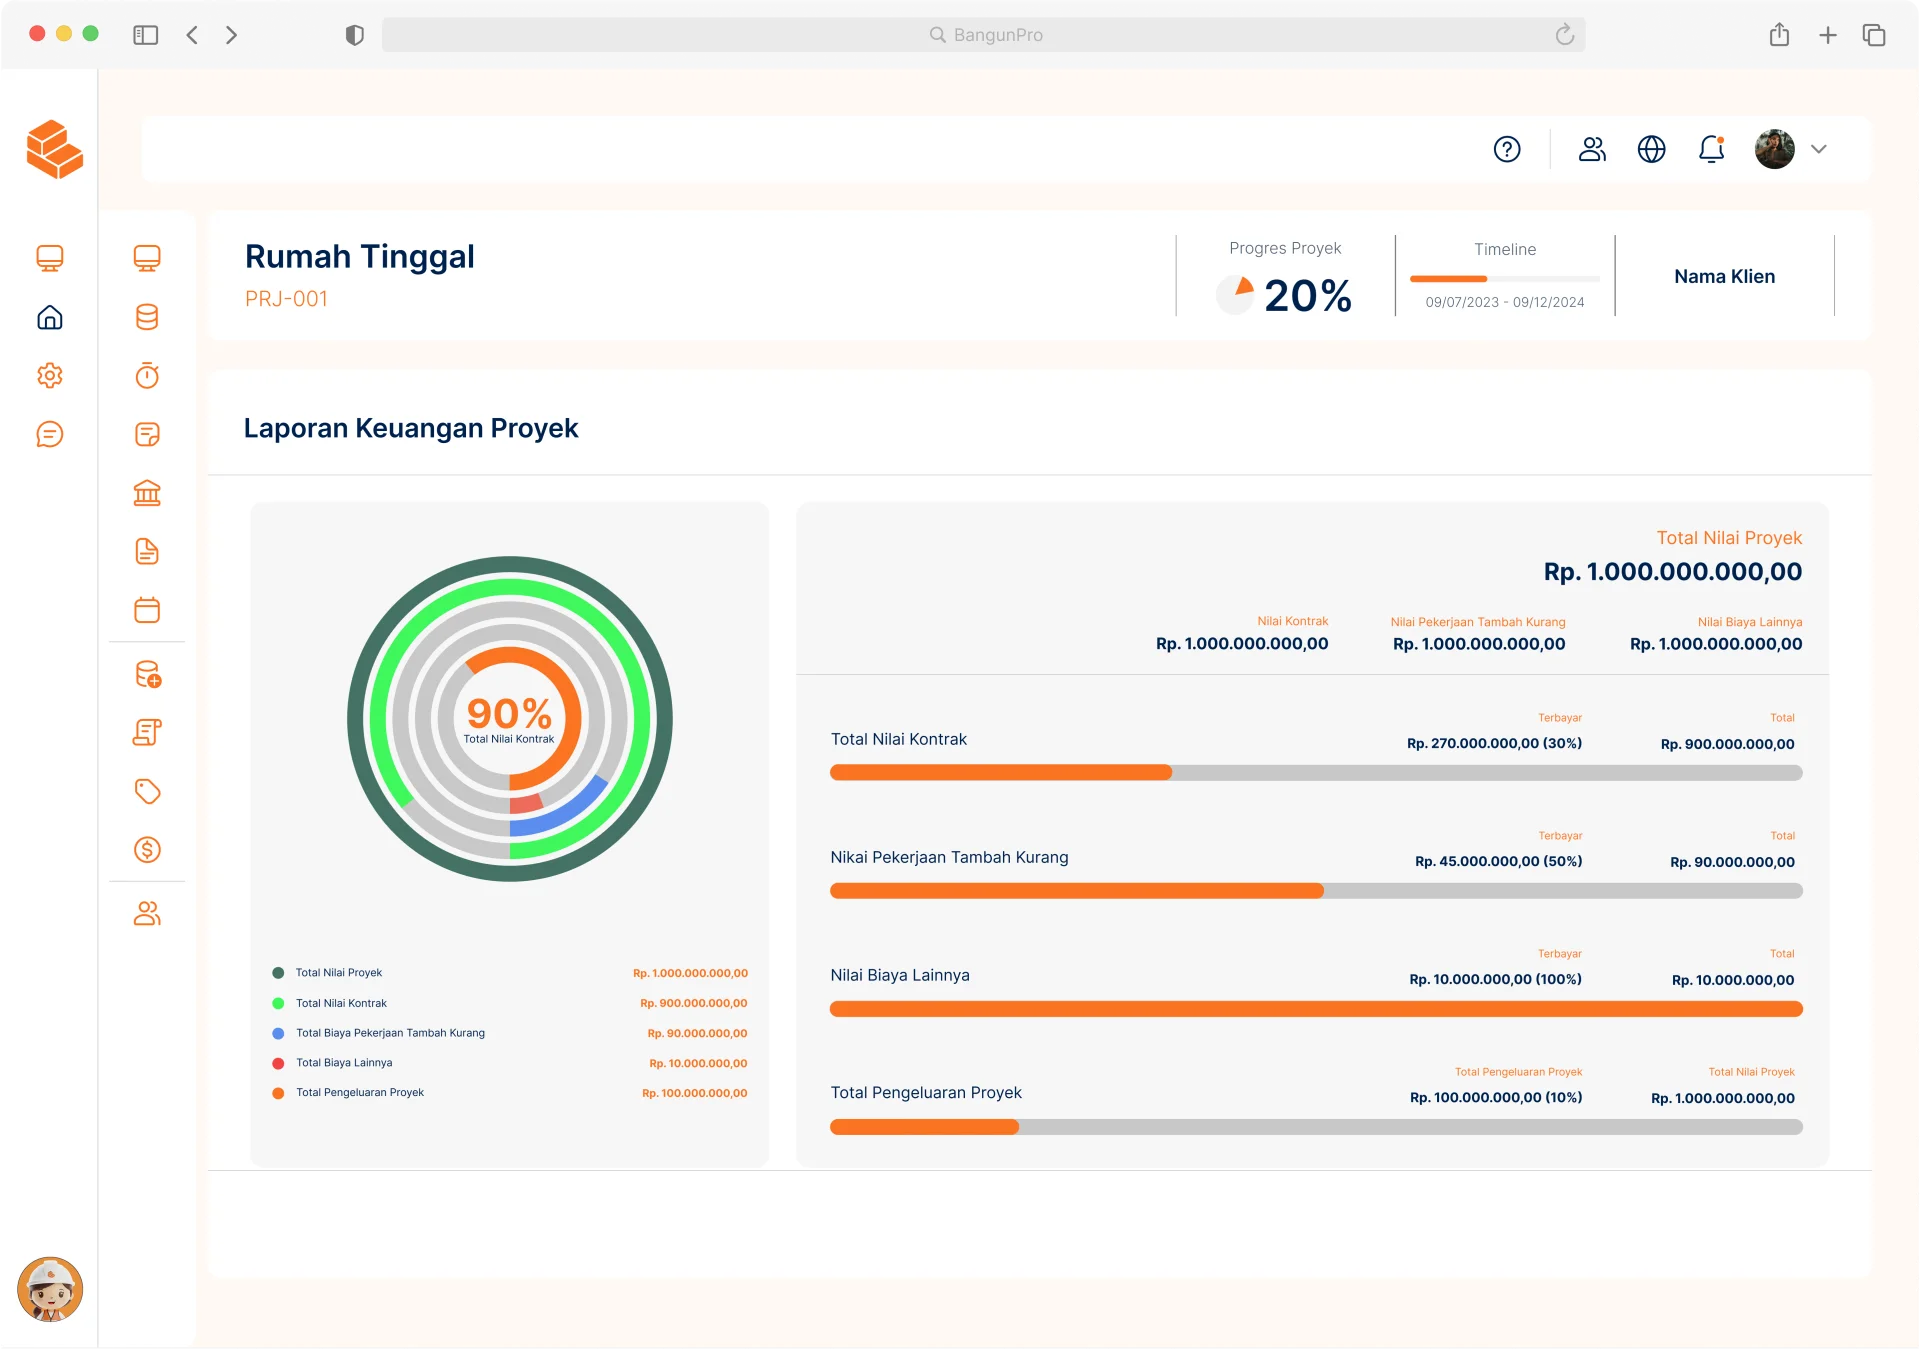Click the BangunPro address bar

(983, 35)
